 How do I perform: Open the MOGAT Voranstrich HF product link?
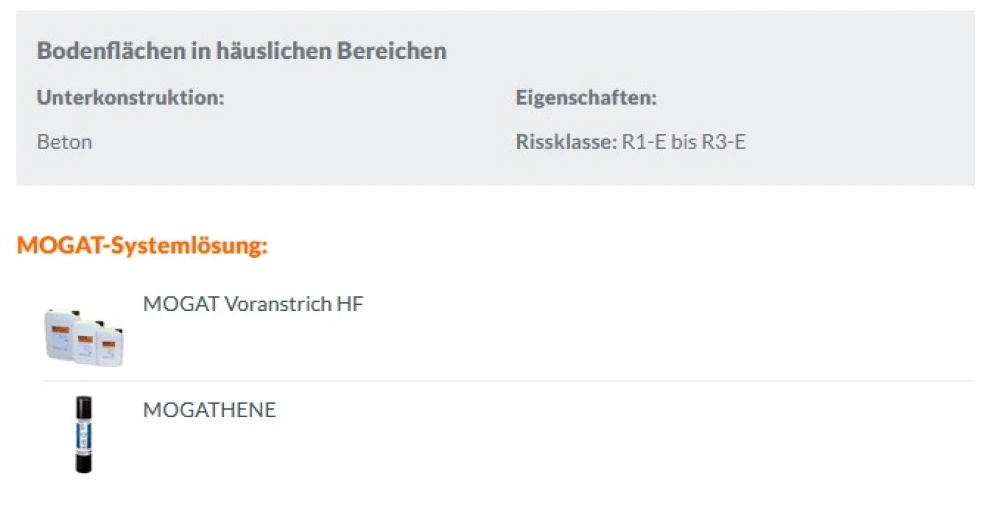tap(253, 304)
